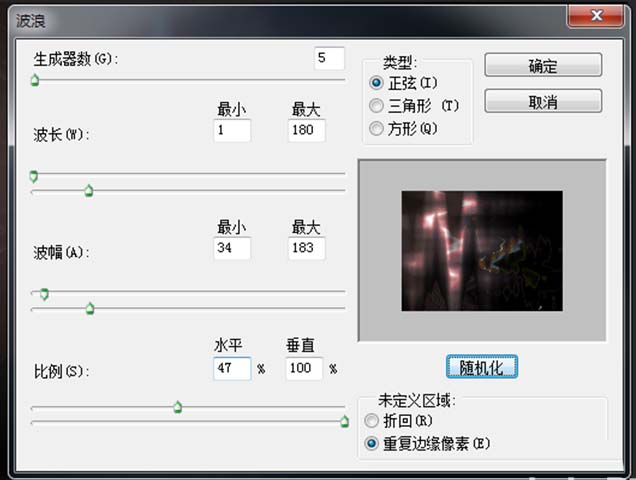This screenshot has height=480, width=636.
Task: Click the 波浪 title bar text
Action: [x=30, y=21]
